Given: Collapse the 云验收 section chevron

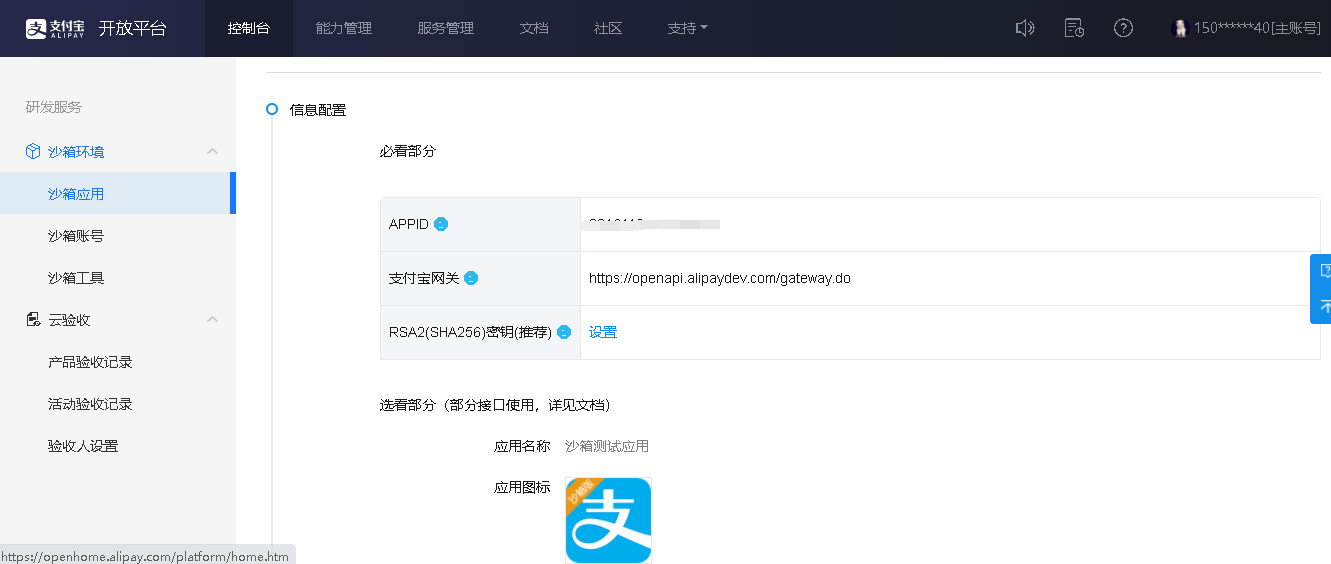Looking at the screenshot, I should (x=212, y=320).
